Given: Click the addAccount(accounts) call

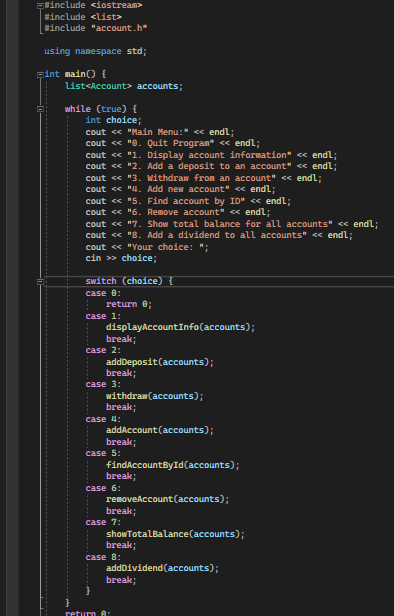Looking at the screenshot, I should click(160, 430).
